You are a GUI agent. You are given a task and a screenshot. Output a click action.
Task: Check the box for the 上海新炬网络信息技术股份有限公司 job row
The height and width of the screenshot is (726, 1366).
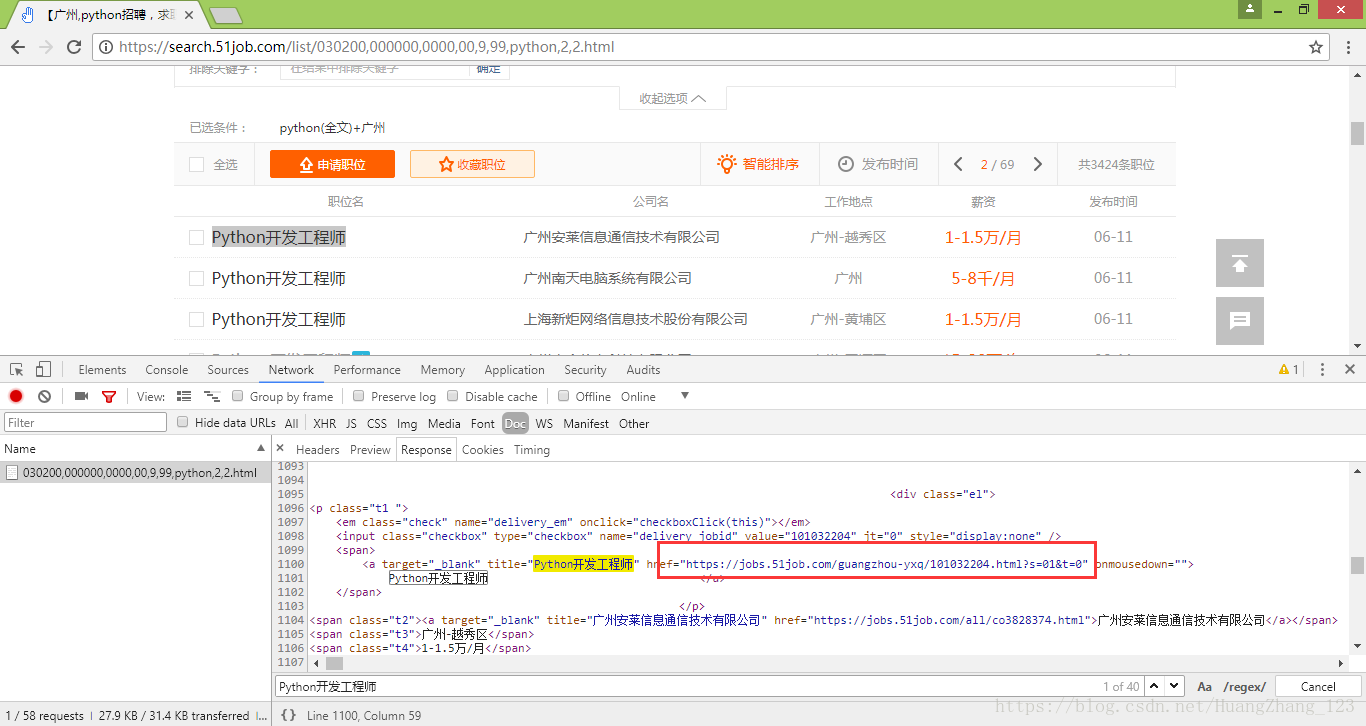pyautogui.click(x=197, y=320)
